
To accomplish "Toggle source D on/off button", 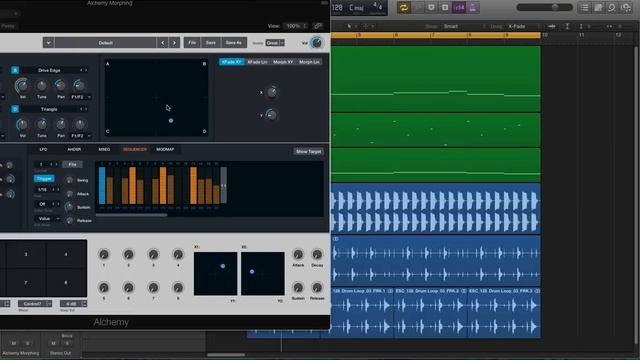I will (15, 109).
